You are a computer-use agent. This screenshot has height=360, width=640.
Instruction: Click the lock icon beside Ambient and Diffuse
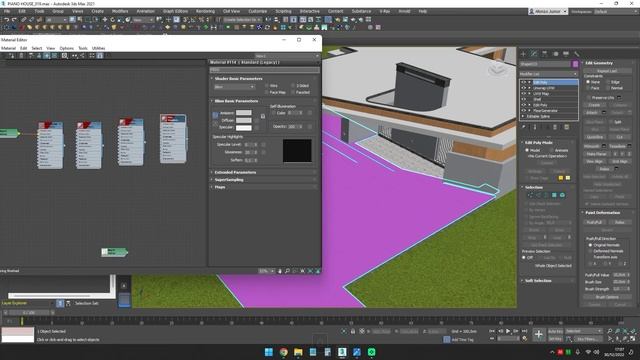pos(262,116)
